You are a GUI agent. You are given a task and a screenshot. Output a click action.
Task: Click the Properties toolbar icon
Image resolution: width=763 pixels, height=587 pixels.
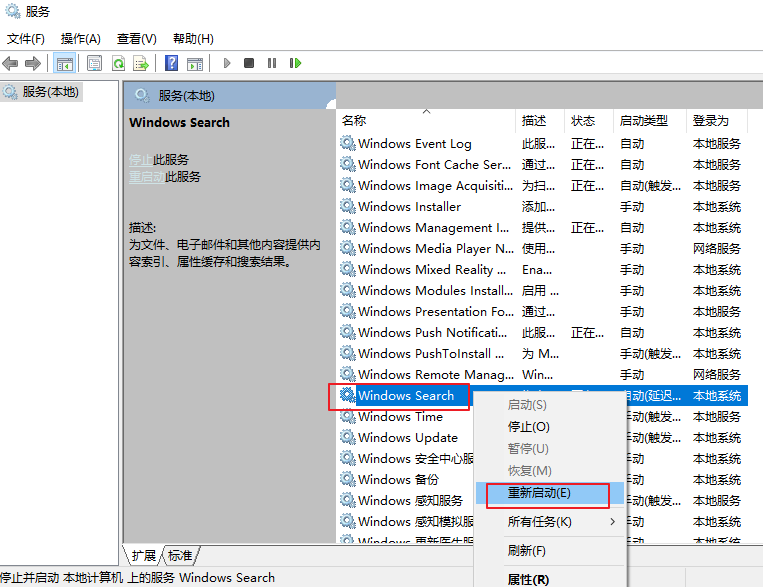(94, 63)
